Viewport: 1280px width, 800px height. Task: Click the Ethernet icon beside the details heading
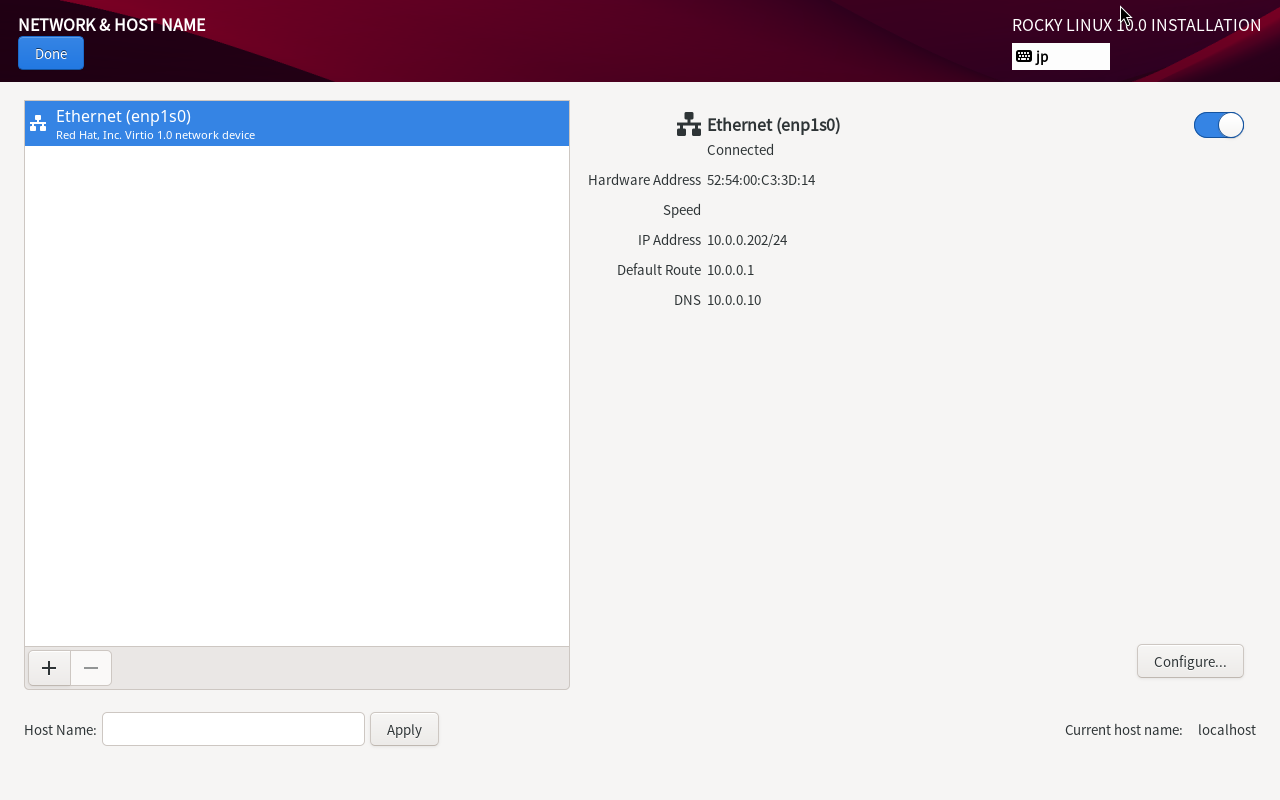pyautogui.click(x=689, y=125)
